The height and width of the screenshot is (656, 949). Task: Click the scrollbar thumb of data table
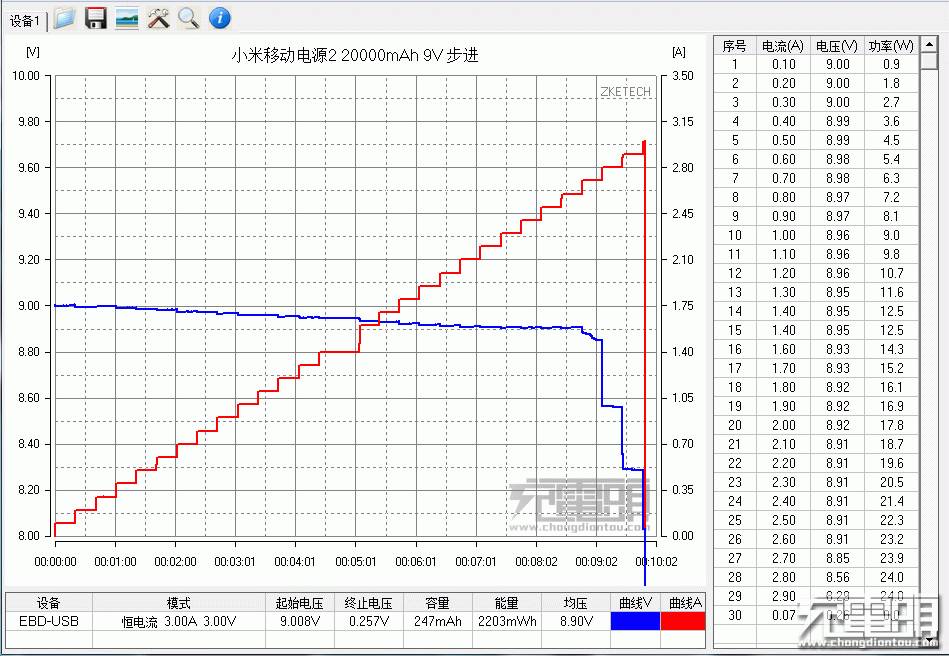[x=928, y=61]
